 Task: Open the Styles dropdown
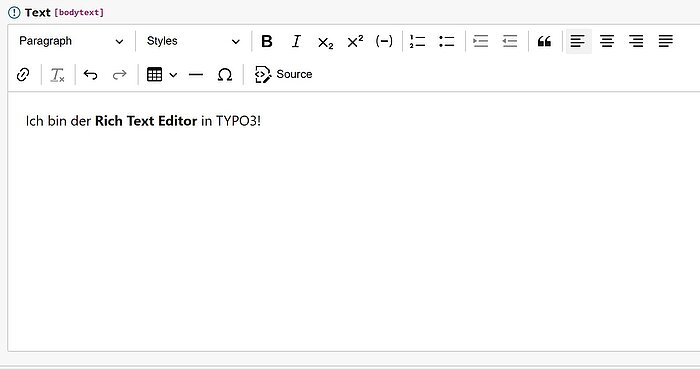[x=193, y=41]
